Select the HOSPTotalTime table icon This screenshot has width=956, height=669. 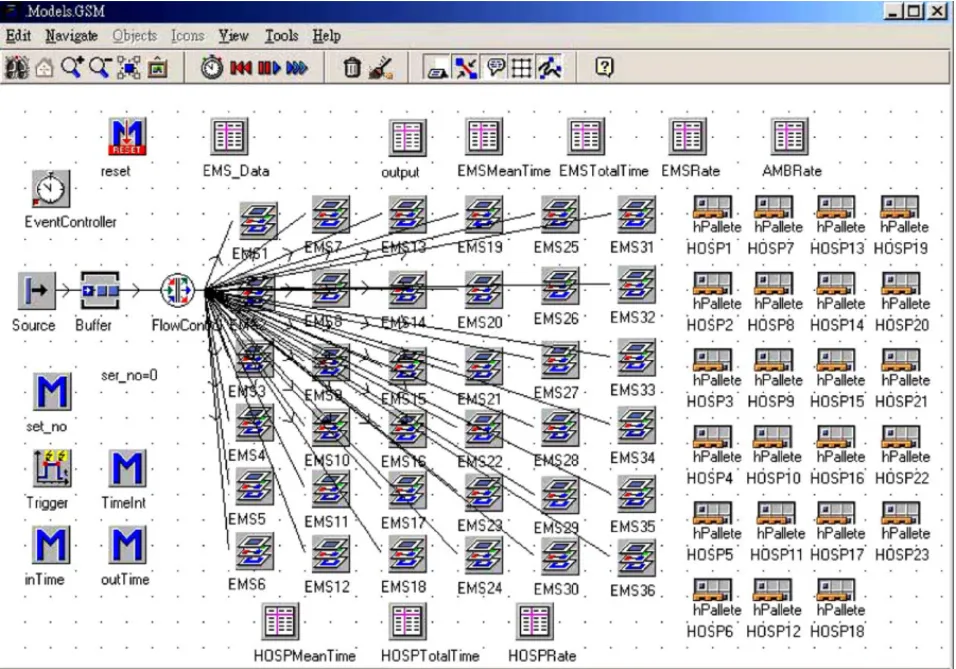[407, 621]
